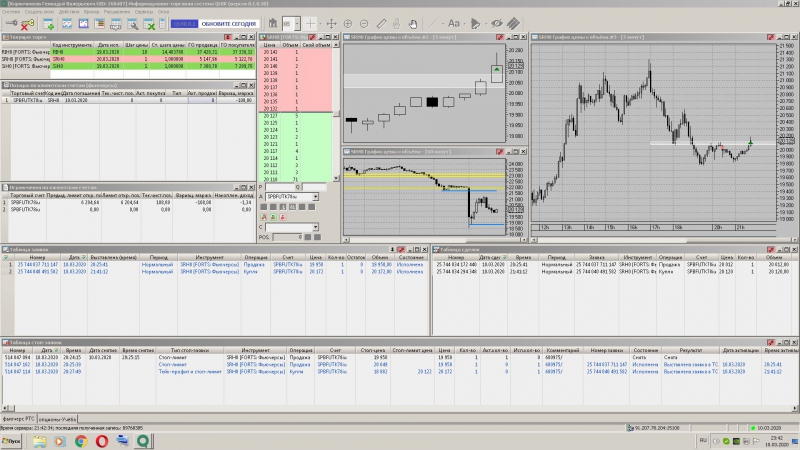Switch to the фьючерс РТС tab
This screenshot has width=800, height=450.
coord(18,419)
